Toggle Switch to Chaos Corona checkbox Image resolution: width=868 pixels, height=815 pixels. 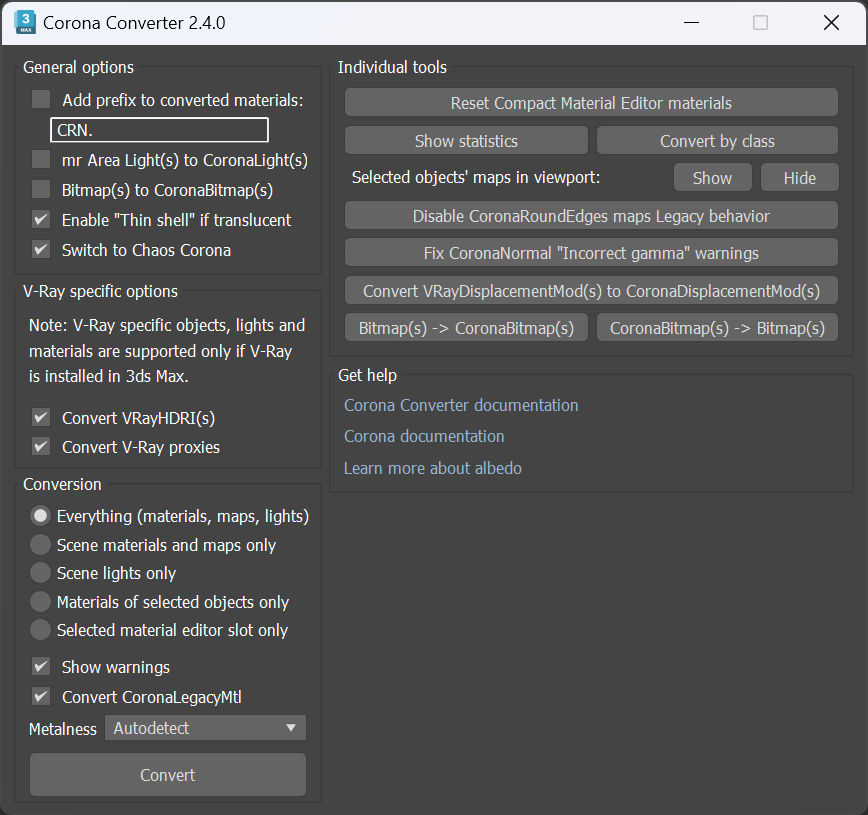coord(41,249)
